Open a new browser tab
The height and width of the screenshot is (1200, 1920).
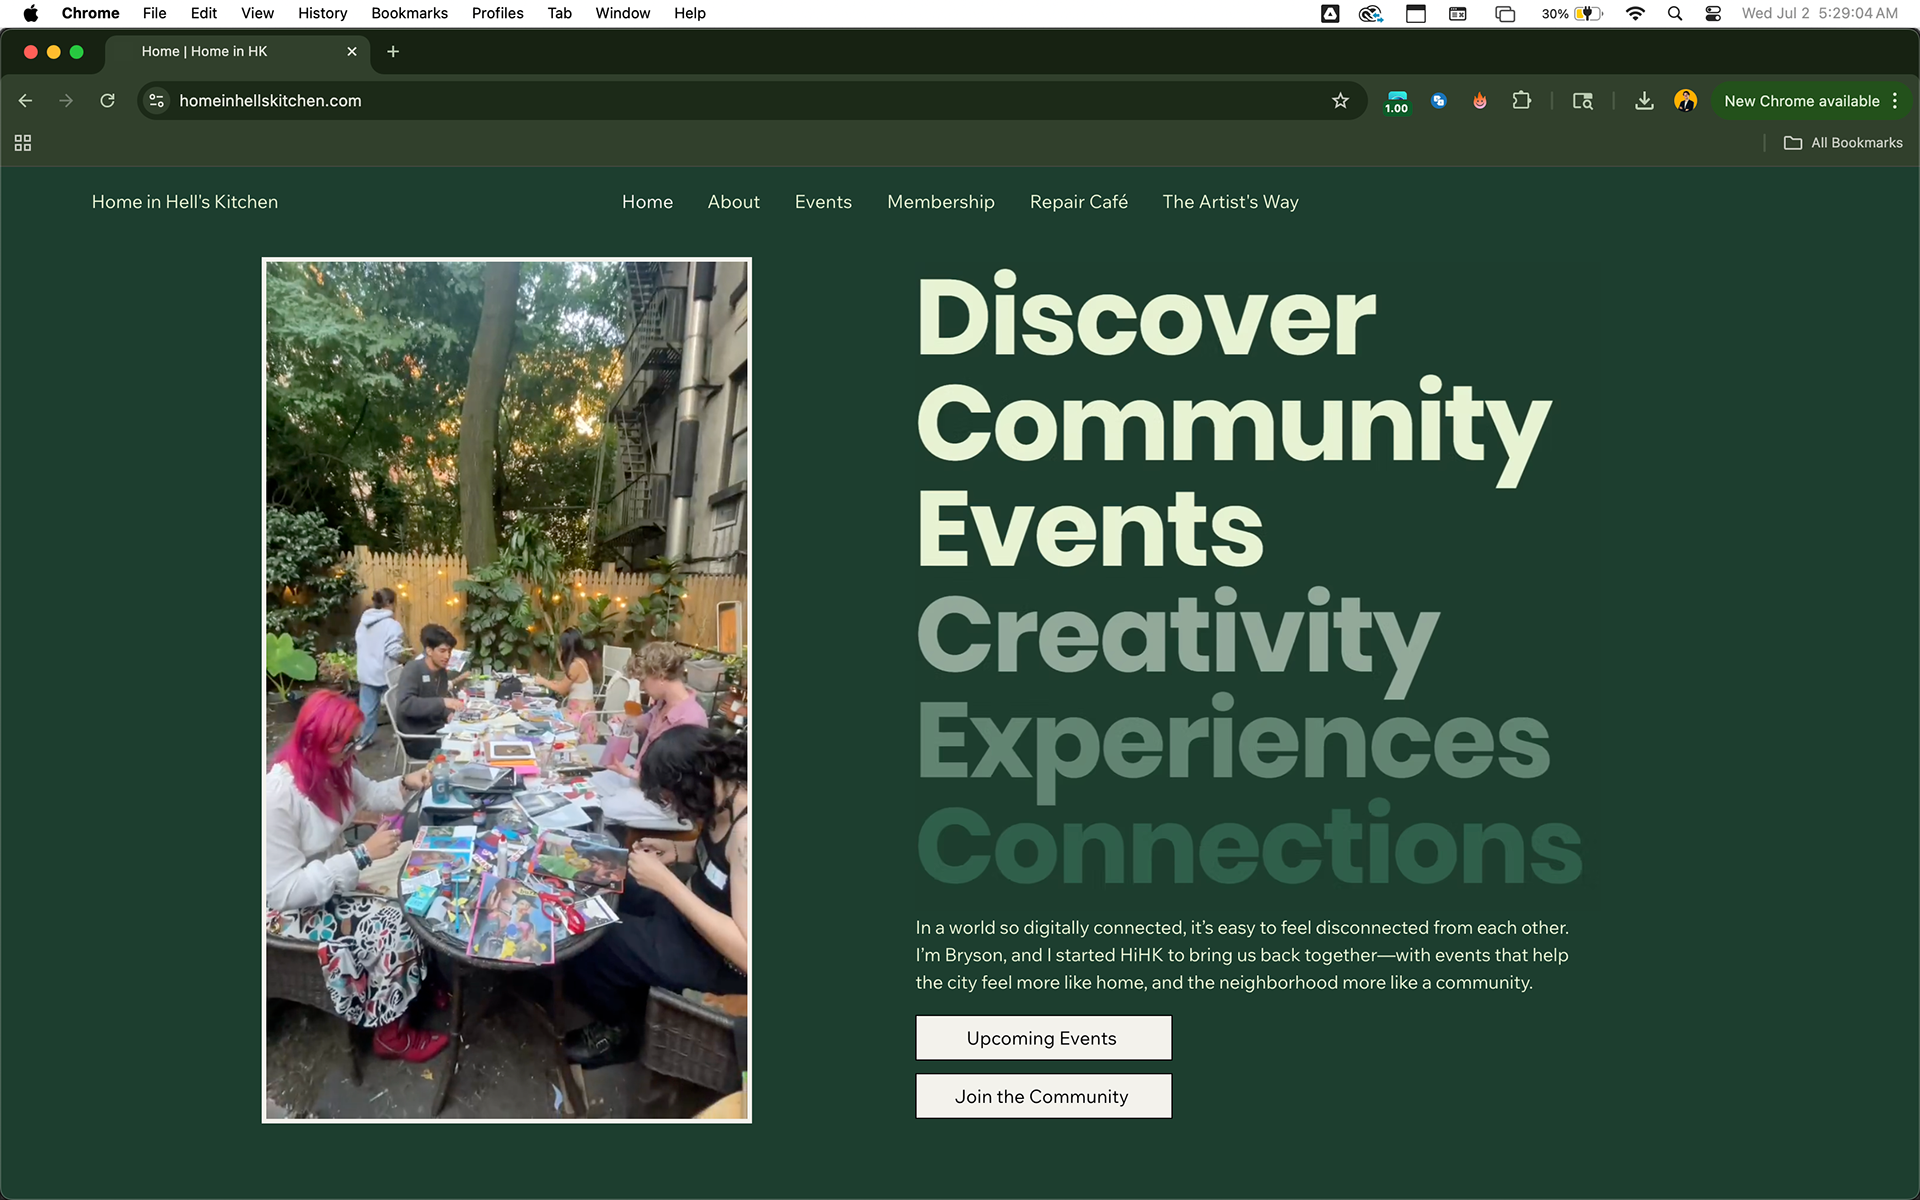pyautogui.click(x=393, y=52)
